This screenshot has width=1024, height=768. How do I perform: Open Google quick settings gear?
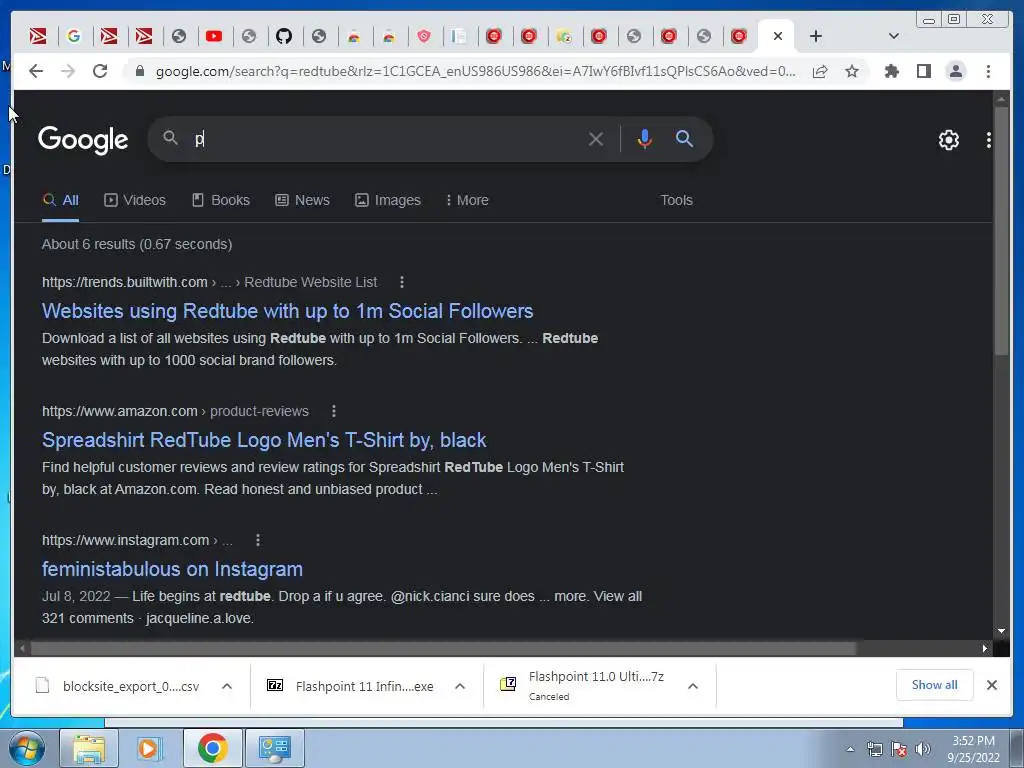(948, 140)
